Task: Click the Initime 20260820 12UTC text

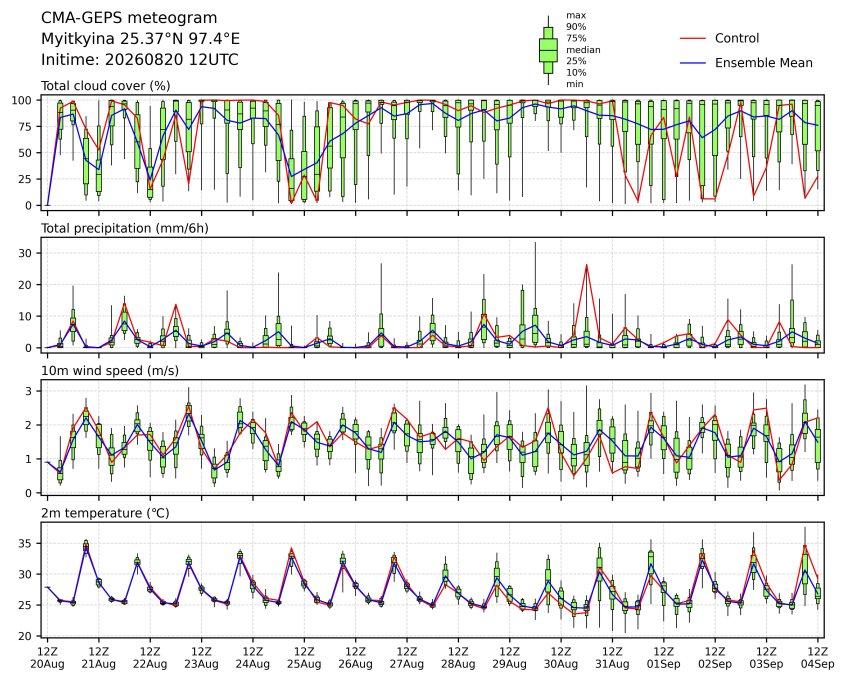Action: (x=140, y=59)
